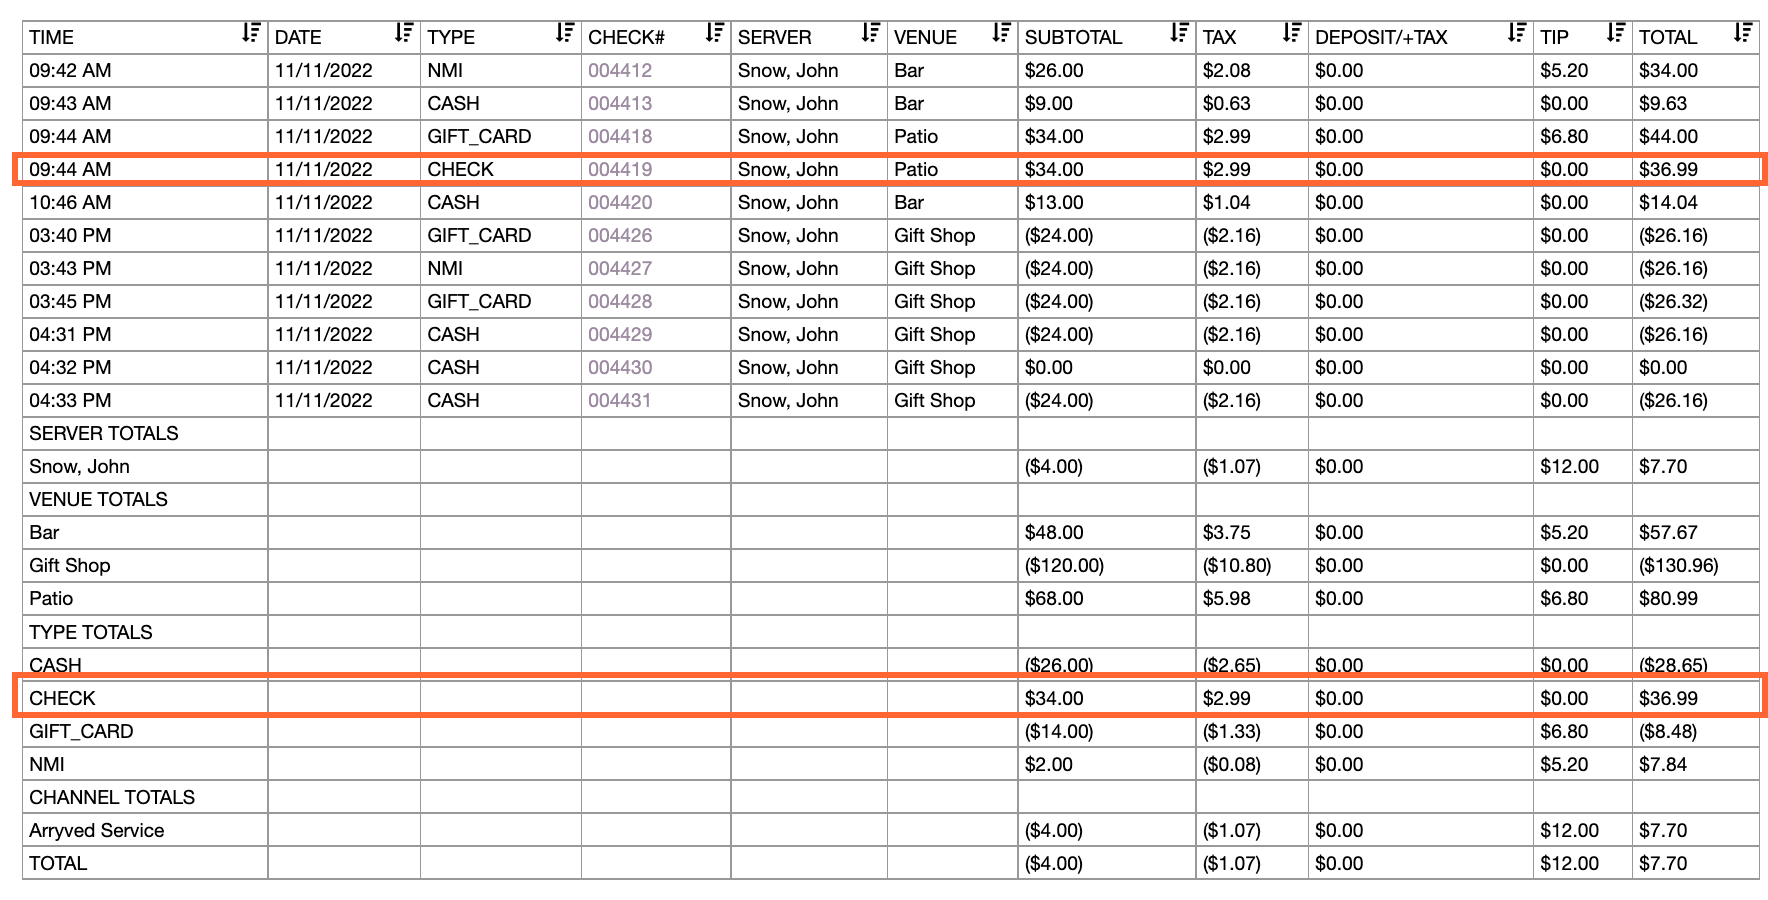The width and height of the screenshot is (1768, 900).
Task: Select the Arryved Service channel label
Action: (97, 830)
